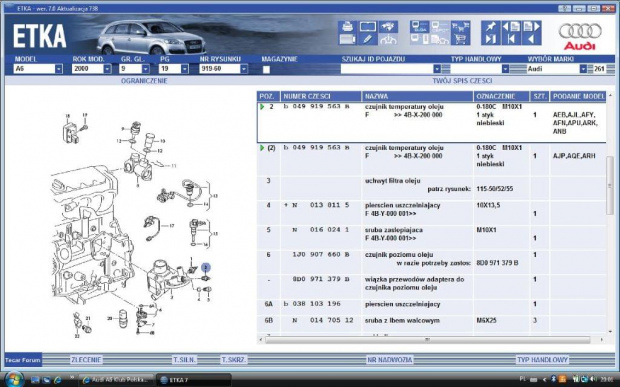Click the faded monitor icon beside the first monitor icon
Screen dimensions: 620x387
pyautogui.click(x=440, y=27)
